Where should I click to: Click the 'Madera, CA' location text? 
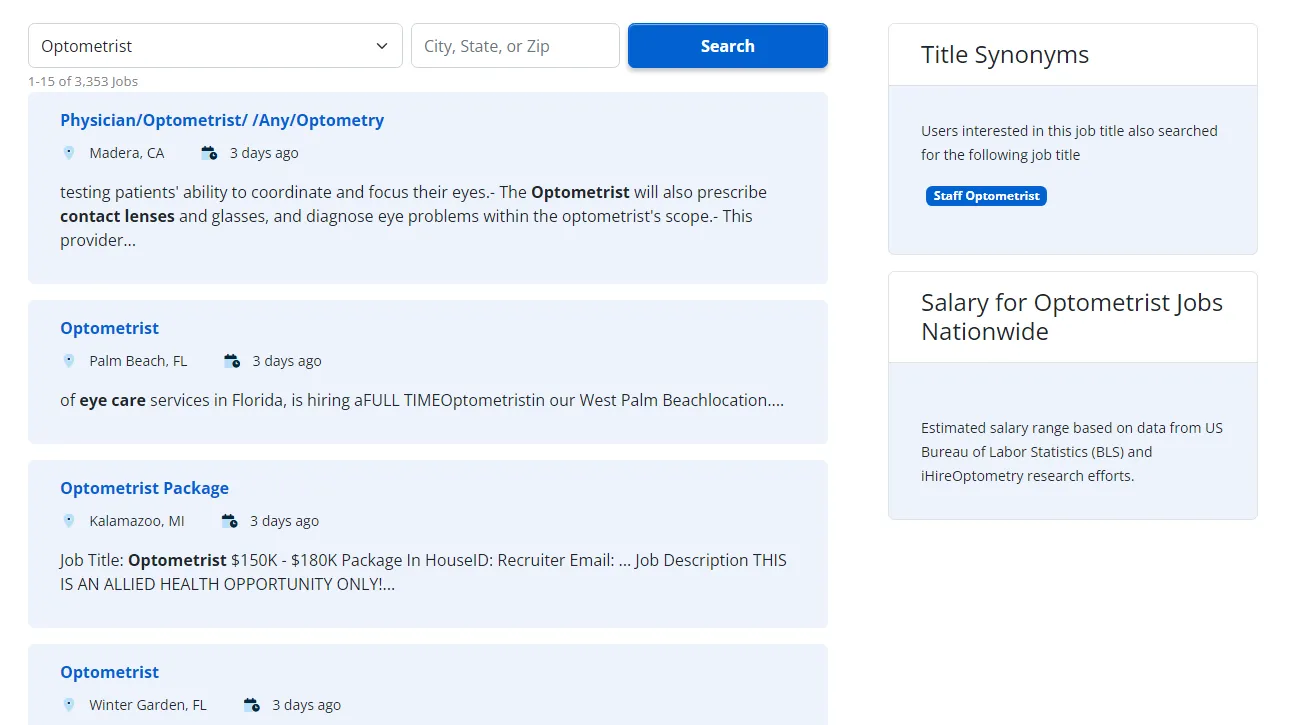click(x=127, y=153)
